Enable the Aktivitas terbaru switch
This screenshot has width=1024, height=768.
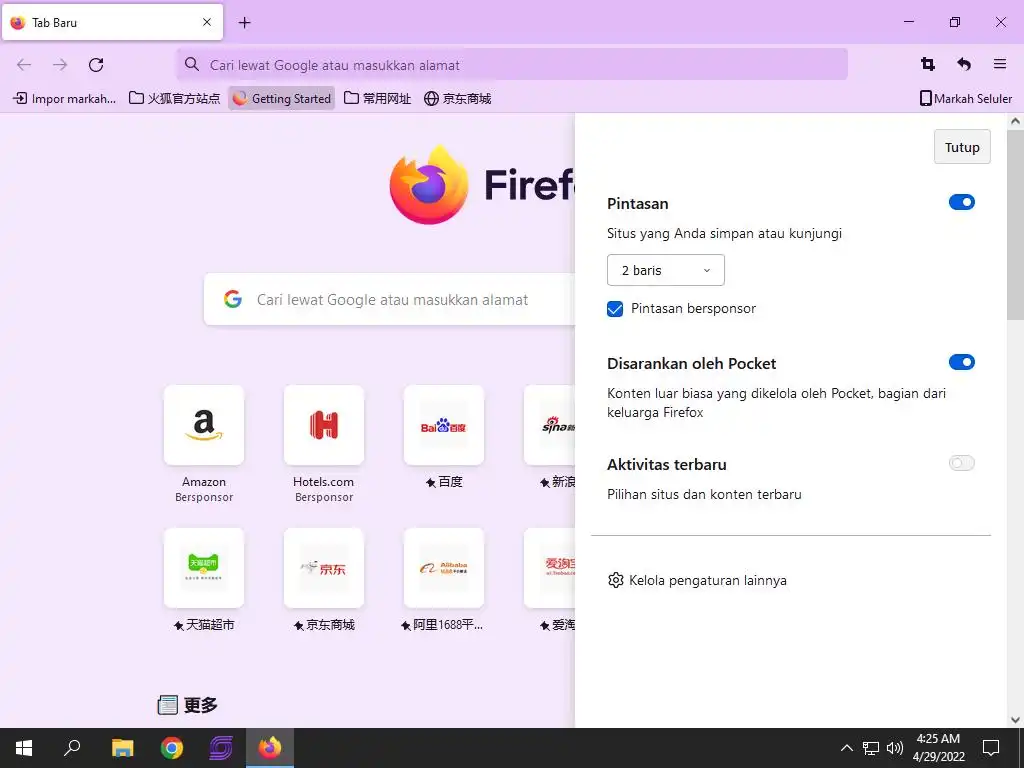coord(961,464)
